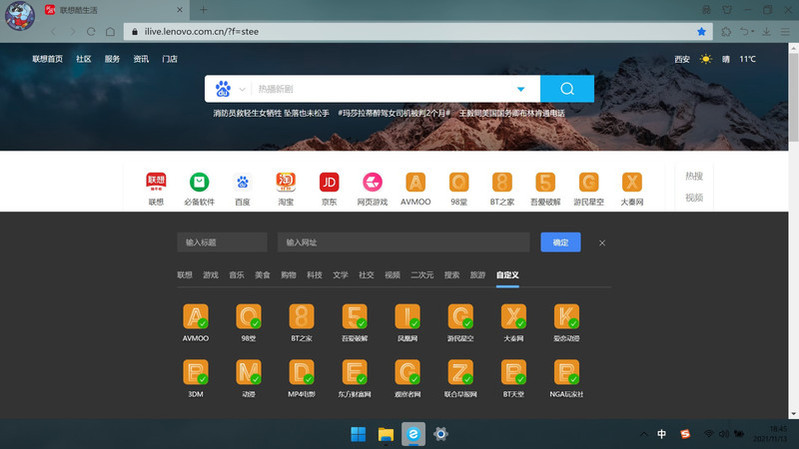
Task: Deselect the 凤凰网 site tile
Action: 407,317
